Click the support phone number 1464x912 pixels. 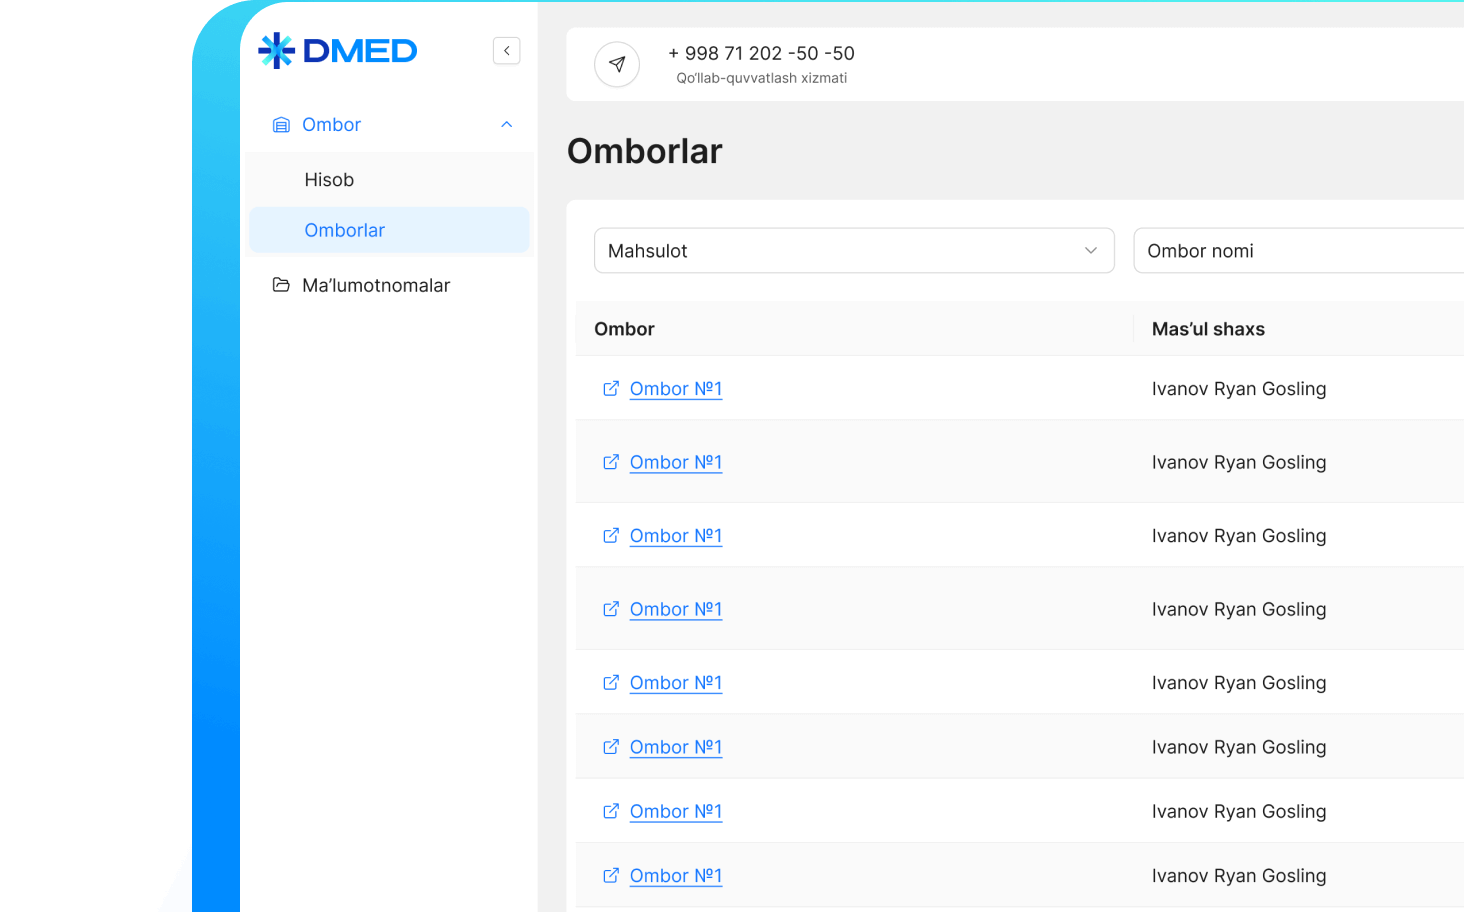pyautogui.click(x=761, y=54)
